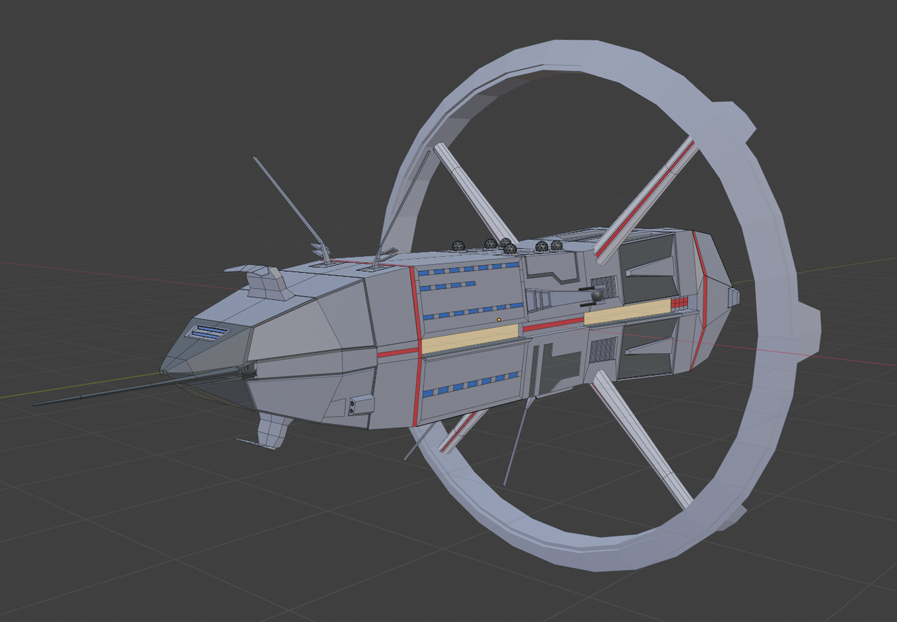Click the upper right ring spoke with red stripe
This screenshot has height=622, width=897.
coord(645,199)
